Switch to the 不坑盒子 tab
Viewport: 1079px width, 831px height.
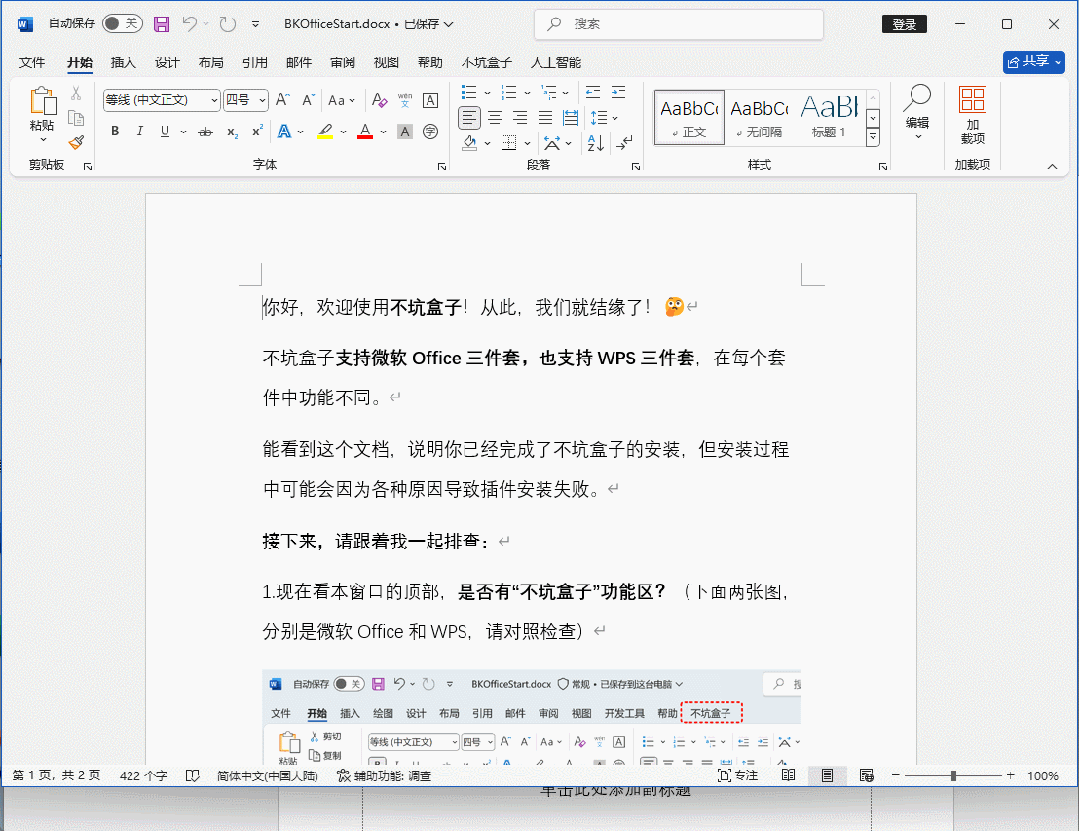[487, 63]
